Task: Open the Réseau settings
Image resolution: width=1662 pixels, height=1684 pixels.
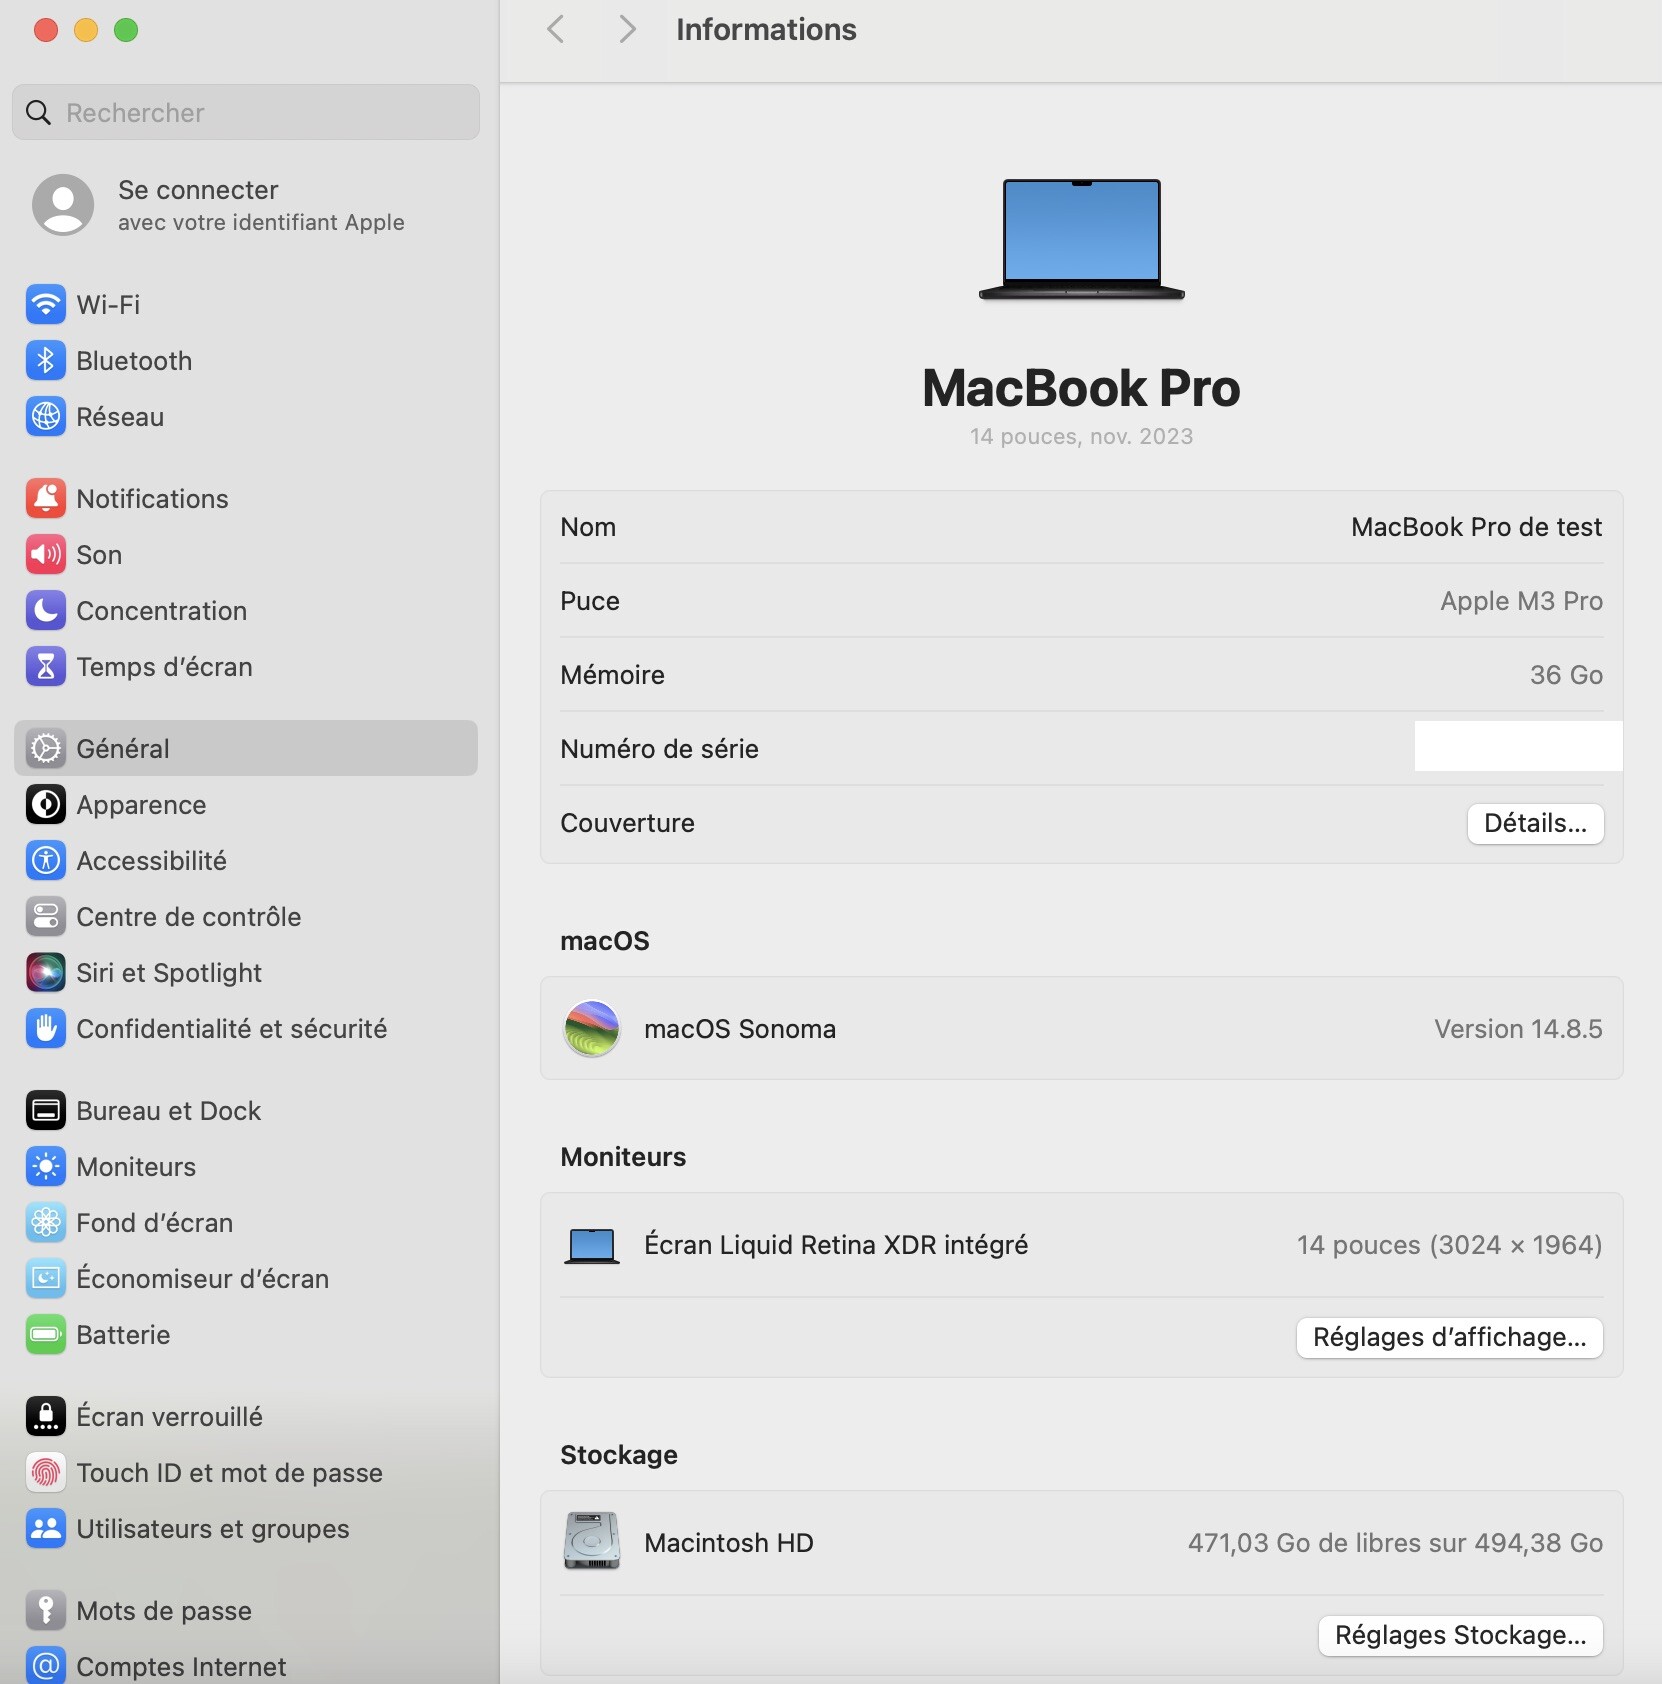Action: [x=120, y=416]
